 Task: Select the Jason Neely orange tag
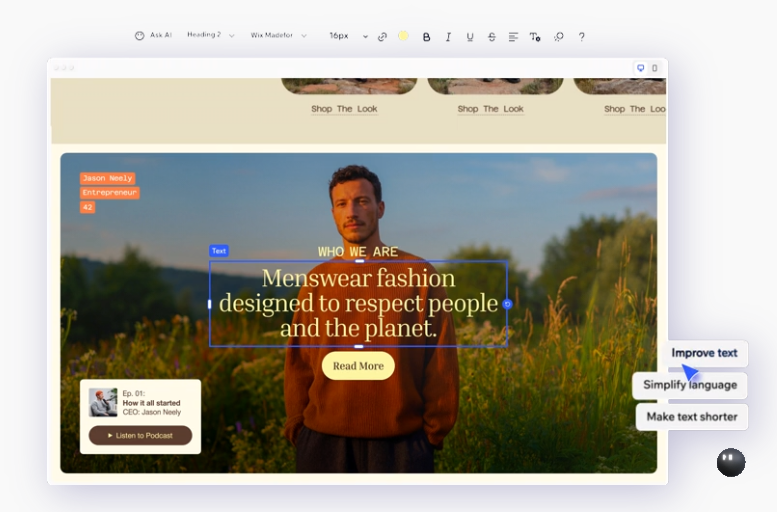pyautogui.click(x=108, y=178)
